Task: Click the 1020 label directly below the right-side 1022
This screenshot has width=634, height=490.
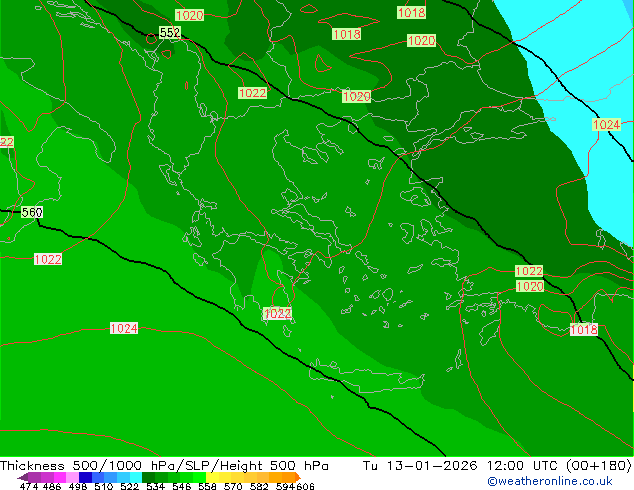Action: tap(530, 287)
